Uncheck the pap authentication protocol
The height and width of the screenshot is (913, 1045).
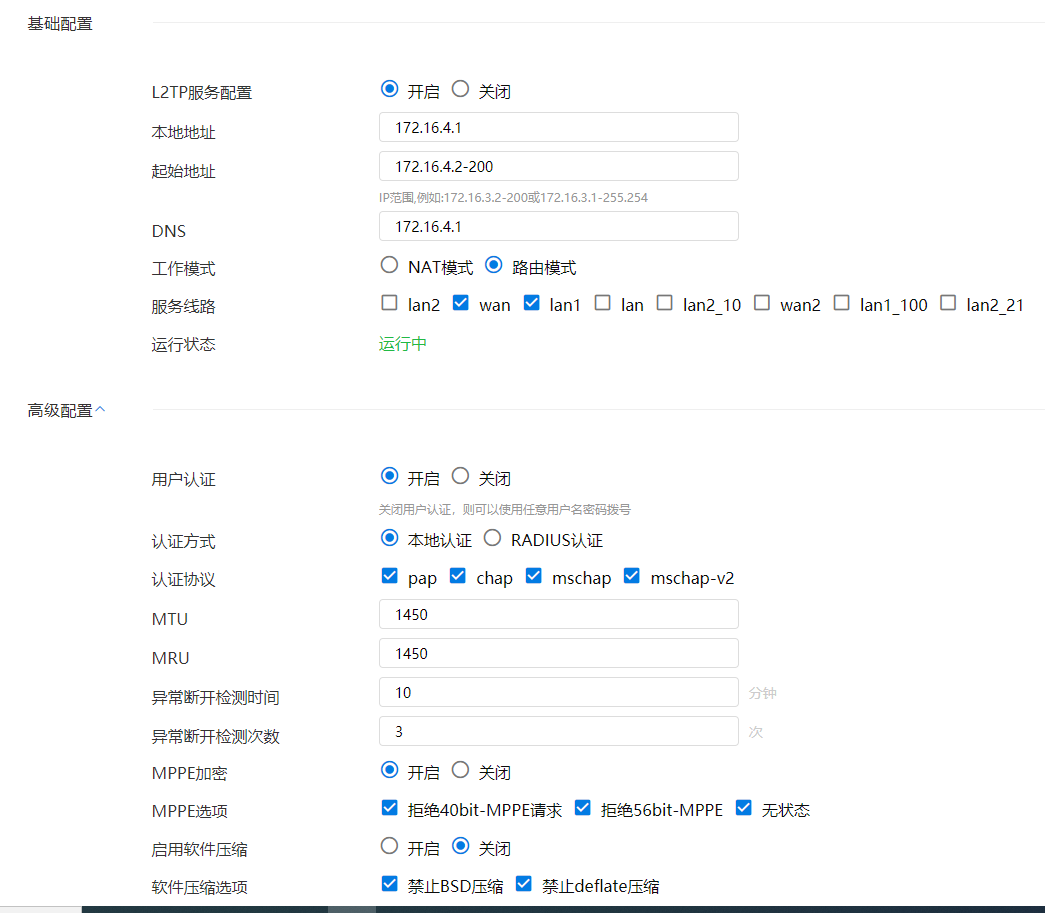390,576
